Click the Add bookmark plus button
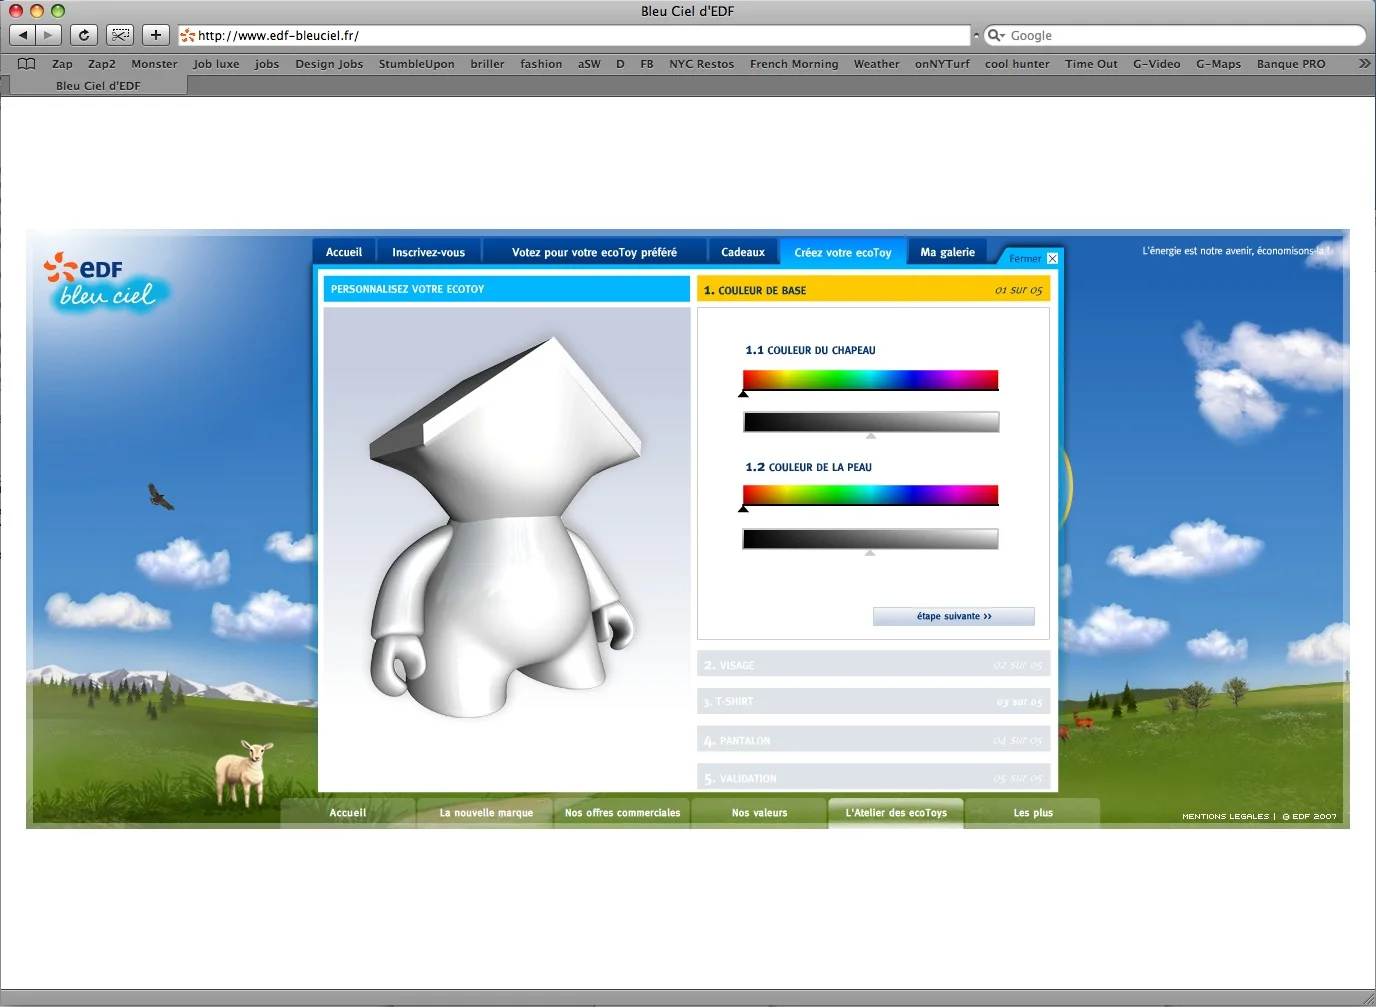The height and width of the screenshot is (1007, 1376). 155,35
